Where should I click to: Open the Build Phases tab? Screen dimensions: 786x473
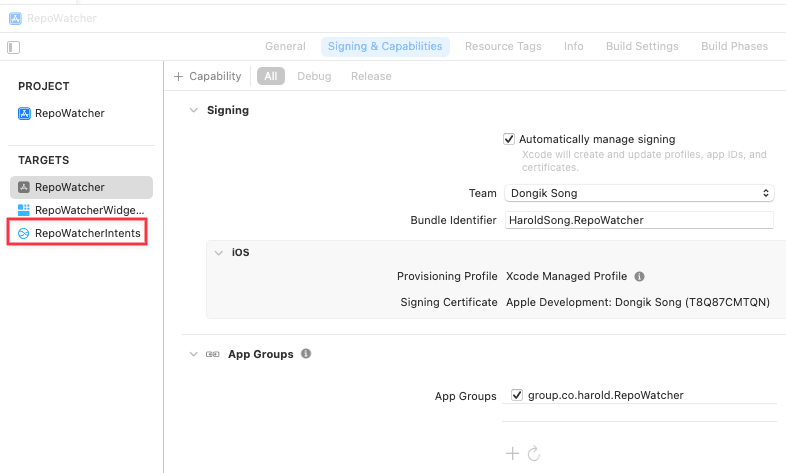[x=734, y=47]
